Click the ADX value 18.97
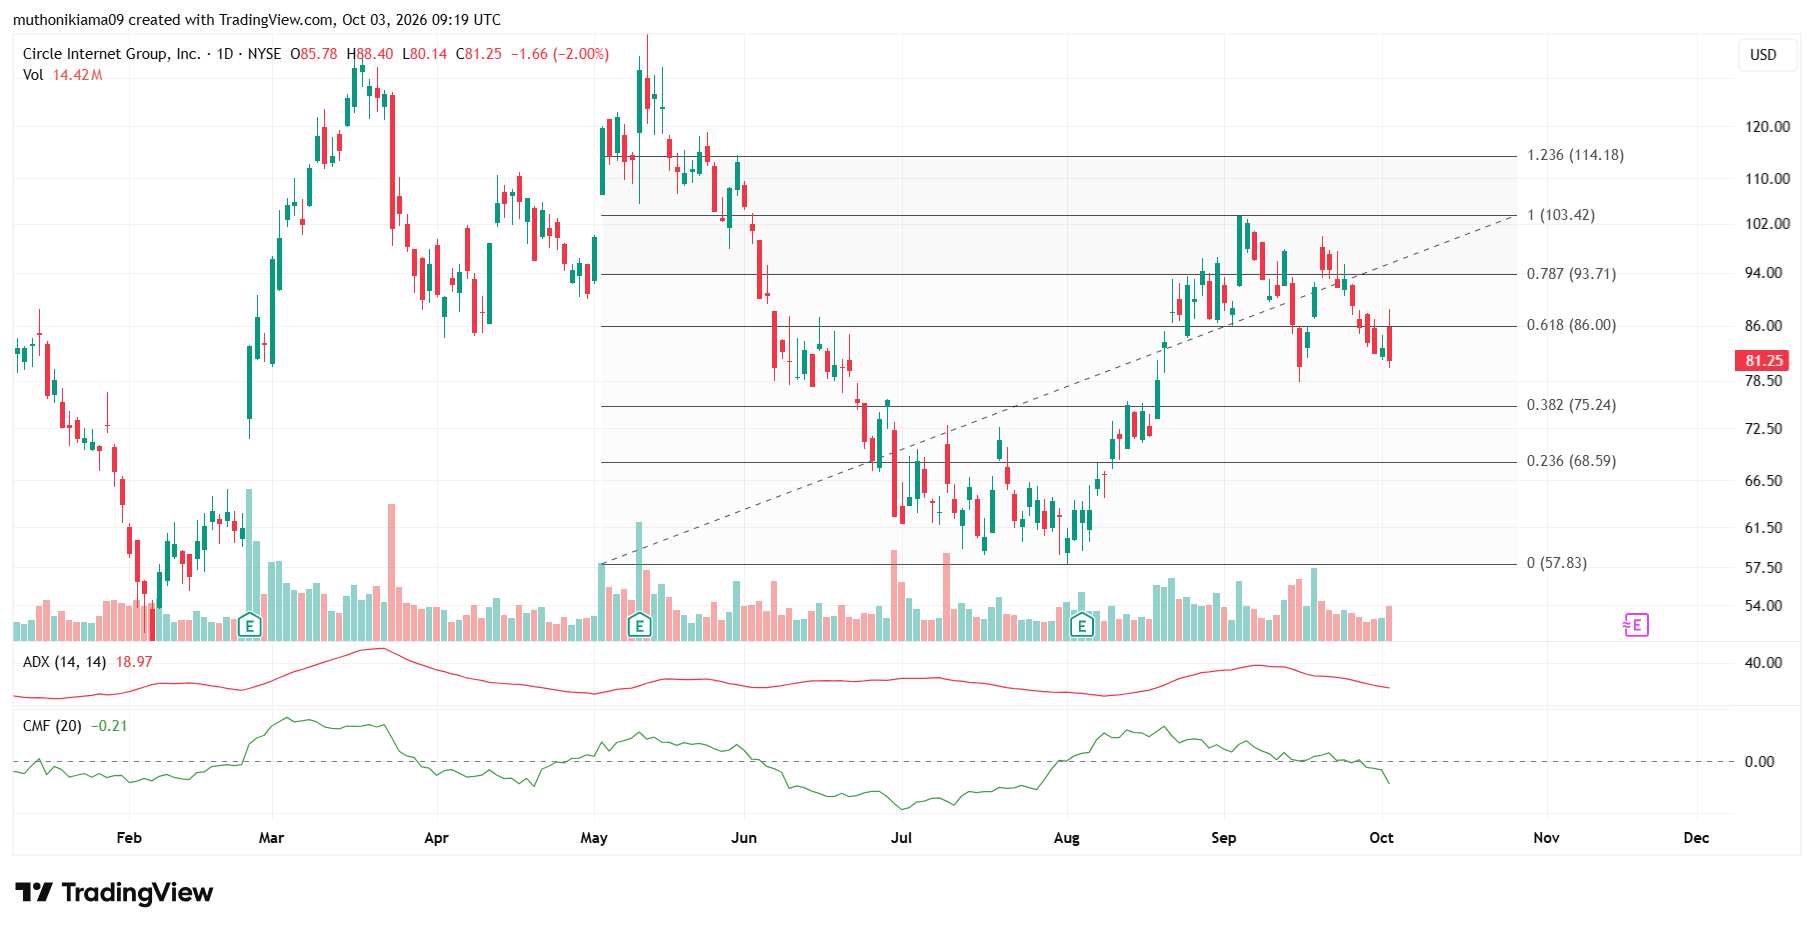 click(134, 662)
